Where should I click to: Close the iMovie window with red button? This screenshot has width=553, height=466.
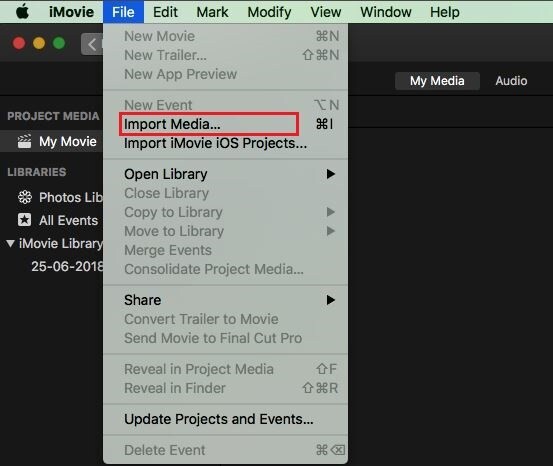click(19, 43)
